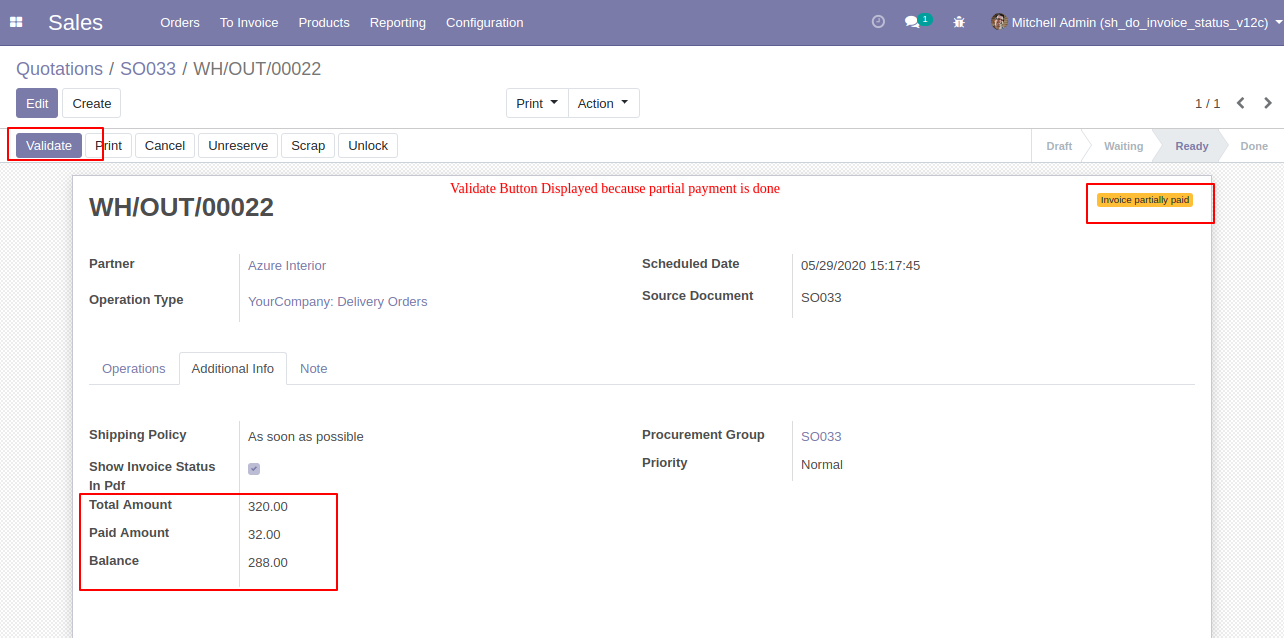Click the Edit button

point(37,103)
